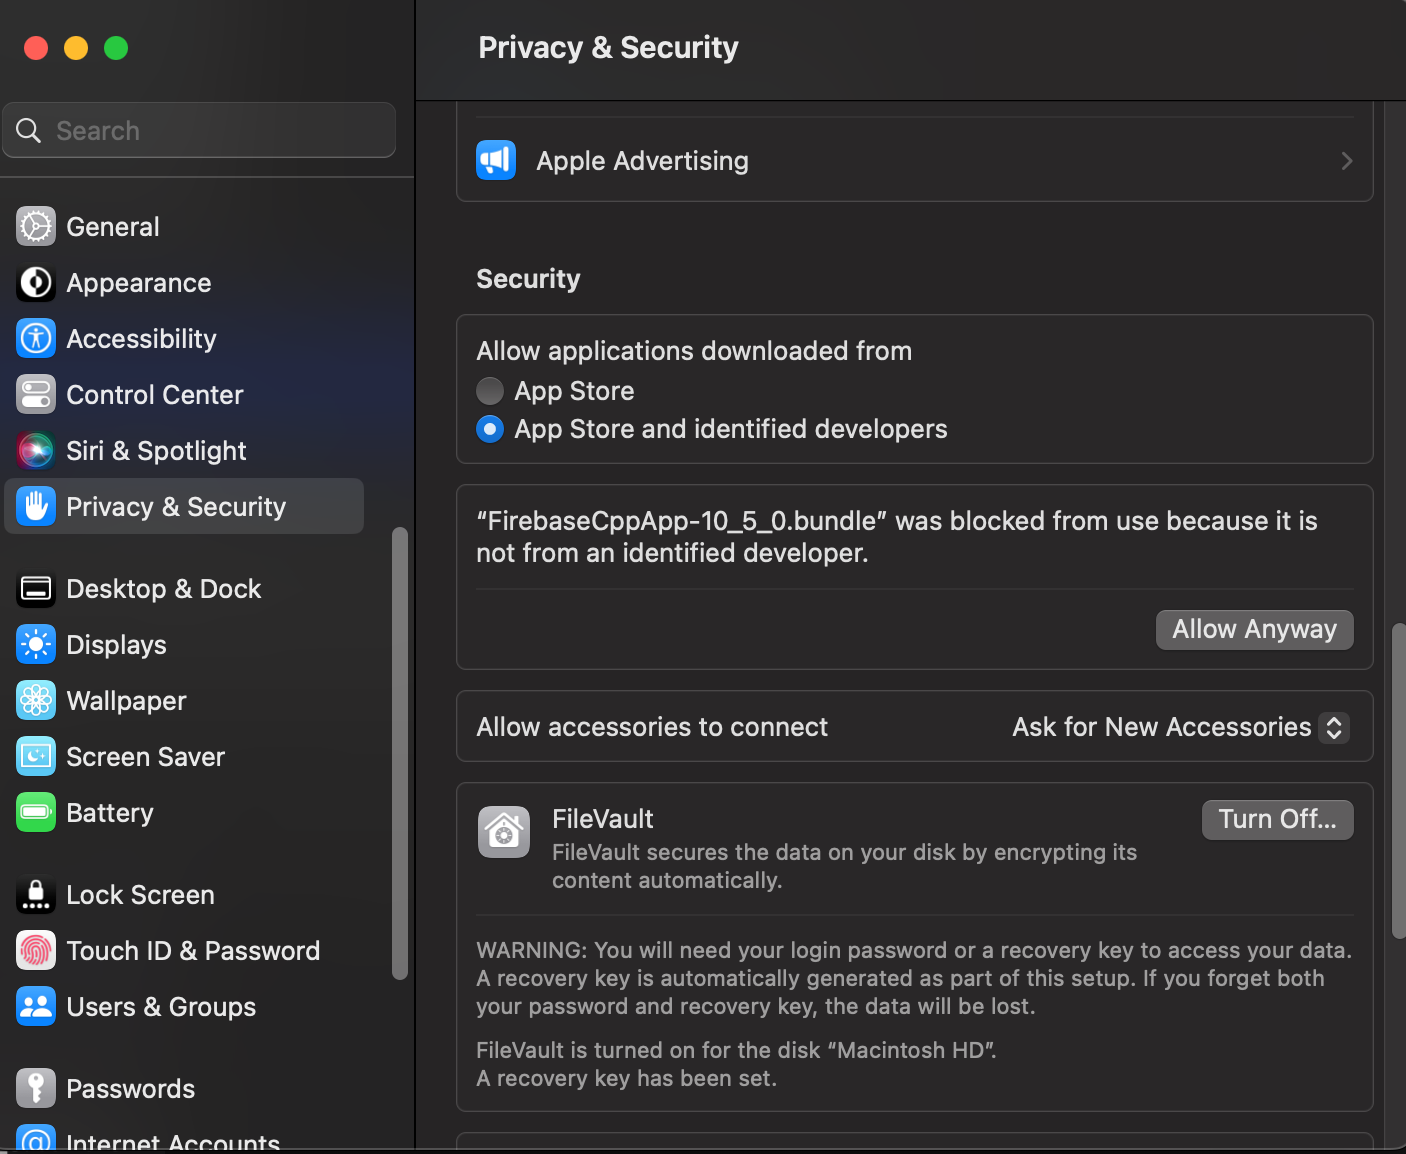The image size is (1406, 1154).
Task: Click the Internet Accounts icon
Action: click(x=36, y=1140)
